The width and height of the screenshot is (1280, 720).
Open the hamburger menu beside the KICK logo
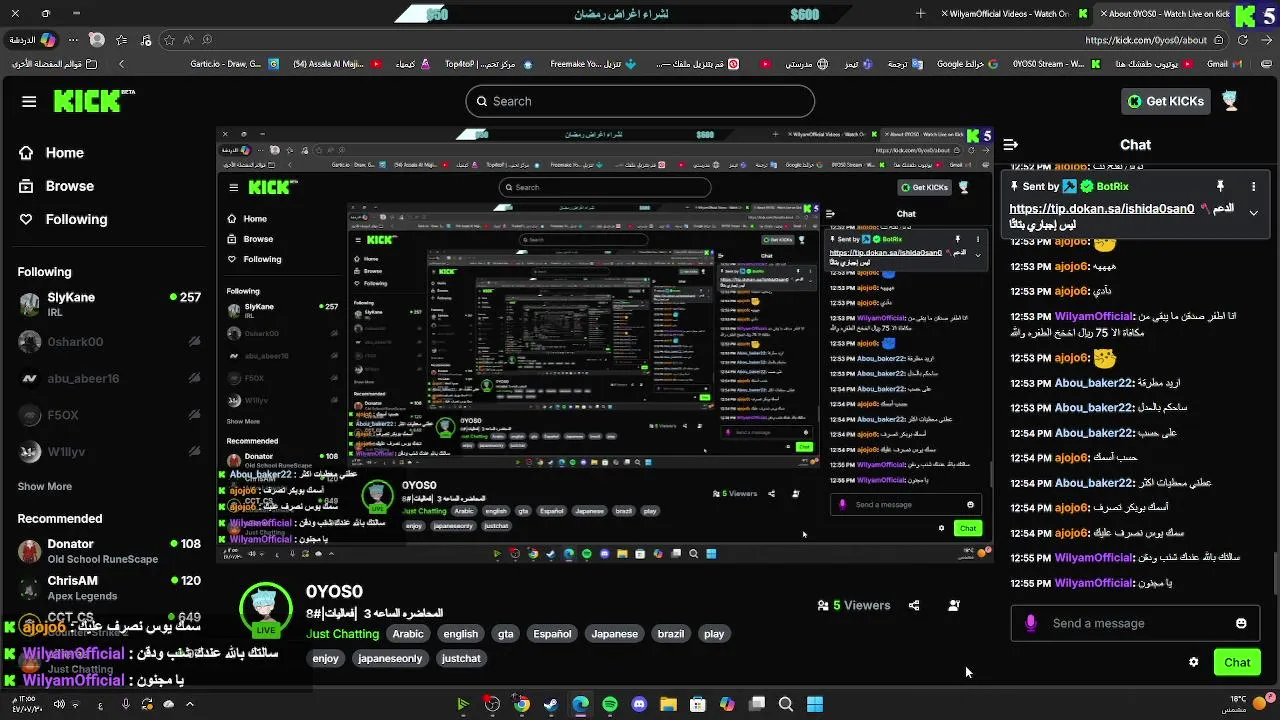(29, 101)
